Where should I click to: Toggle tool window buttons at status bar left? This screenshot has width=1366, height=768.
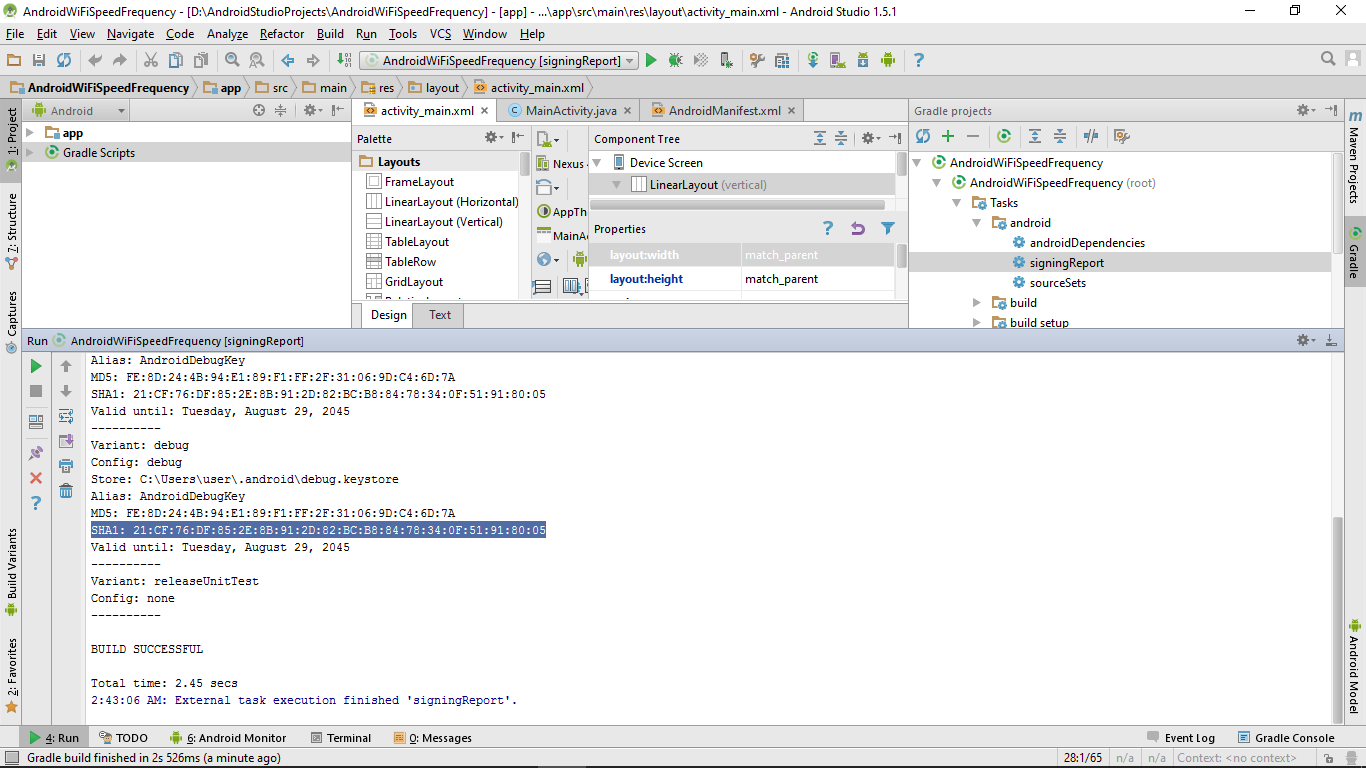click(11, 758)
